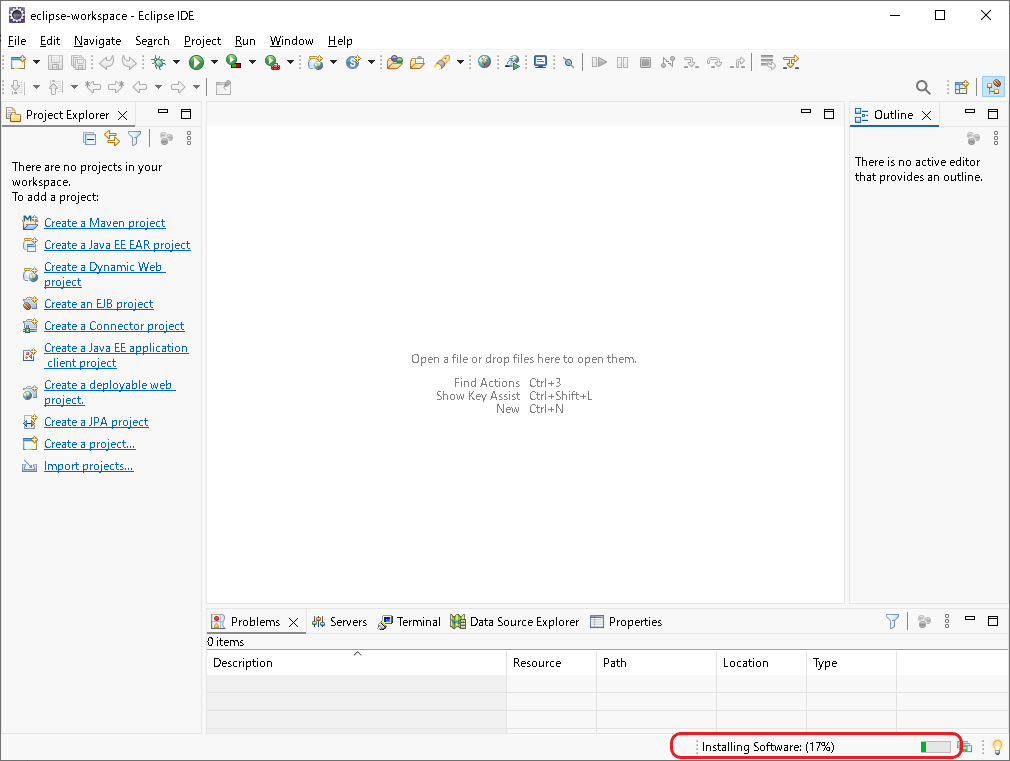The width and height of the screenshot is (1010, 761).
Task: Click the Problems view filter funnel icon
Action: click(x=892, y=622)
